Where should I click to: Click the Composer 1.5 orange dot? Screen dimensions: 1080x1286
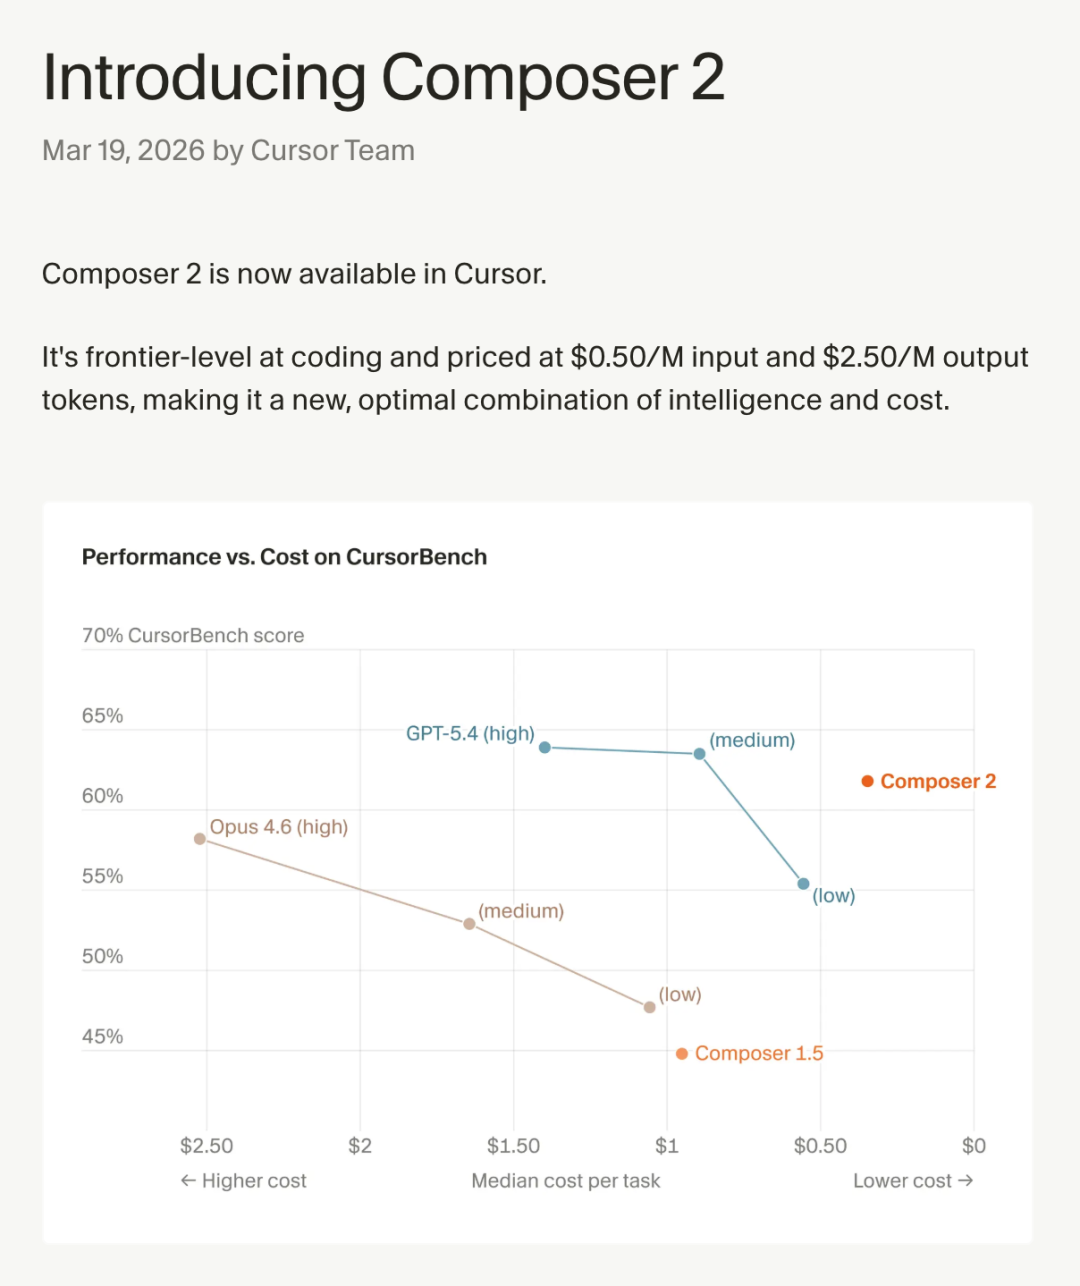pyautogui.click(x=682, y=1054)
